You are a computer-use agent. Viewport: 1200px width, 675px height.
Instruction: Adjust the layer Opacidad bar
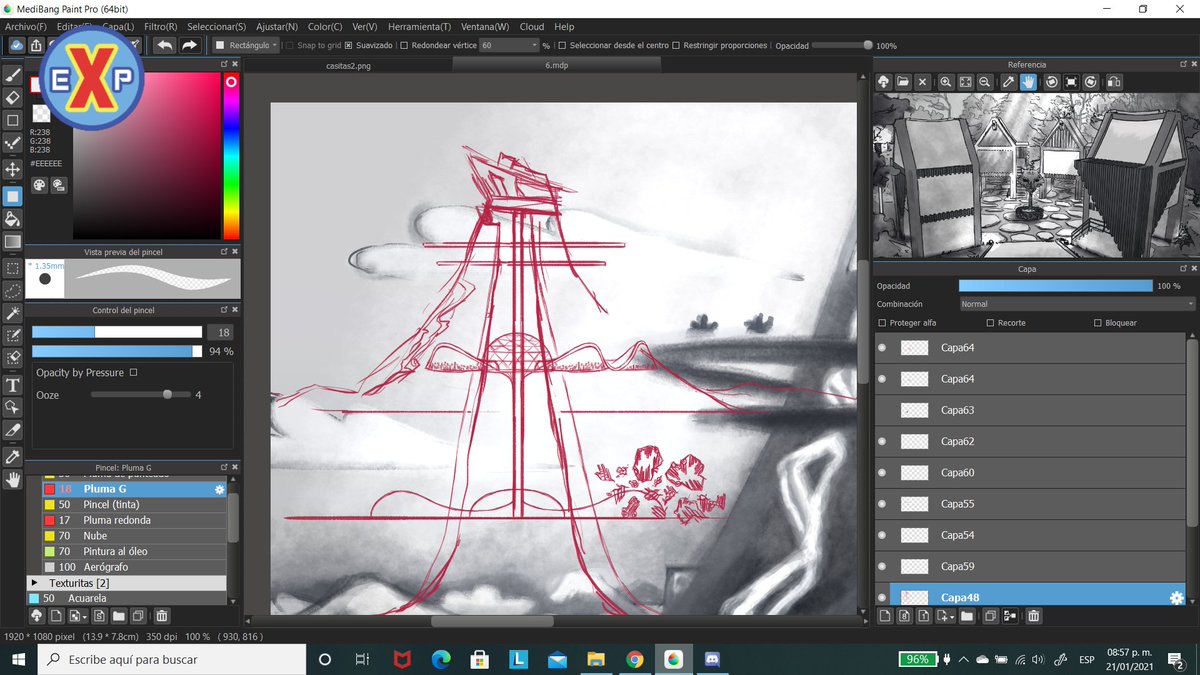[1055, 286]
